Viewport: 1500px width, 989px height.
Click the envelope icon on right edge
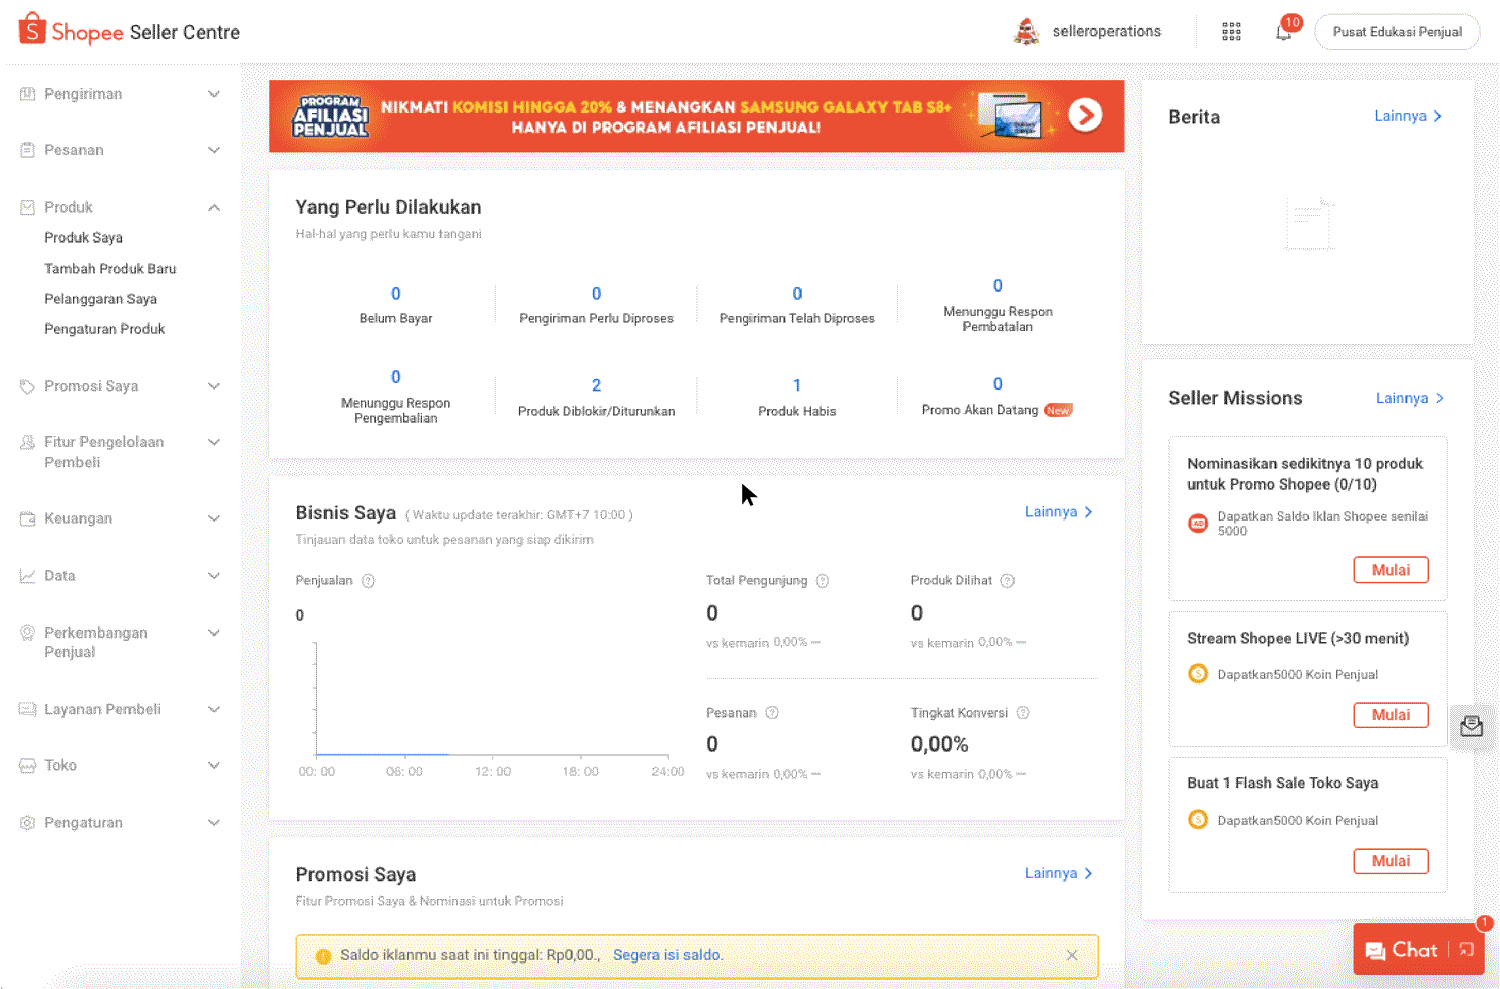tap(1471, 727)
